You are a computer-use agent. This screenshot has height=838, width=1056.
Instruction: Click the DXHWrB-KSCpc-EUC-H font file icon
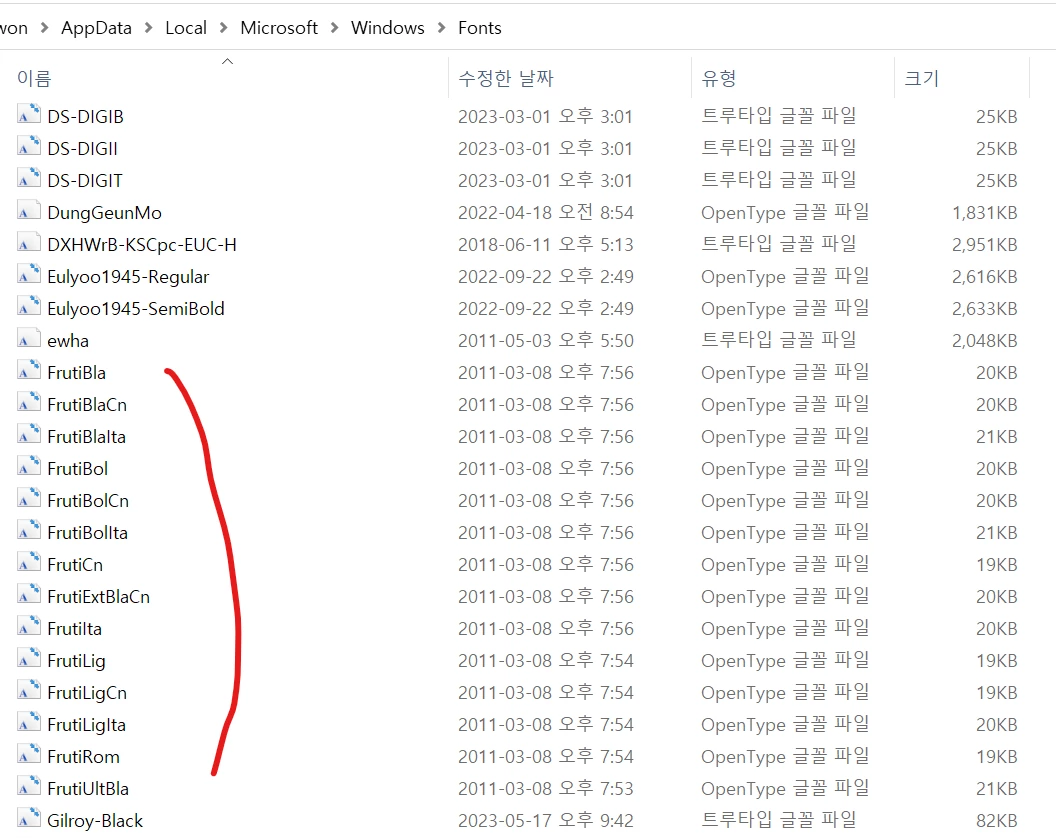click(x=28, y=243)
